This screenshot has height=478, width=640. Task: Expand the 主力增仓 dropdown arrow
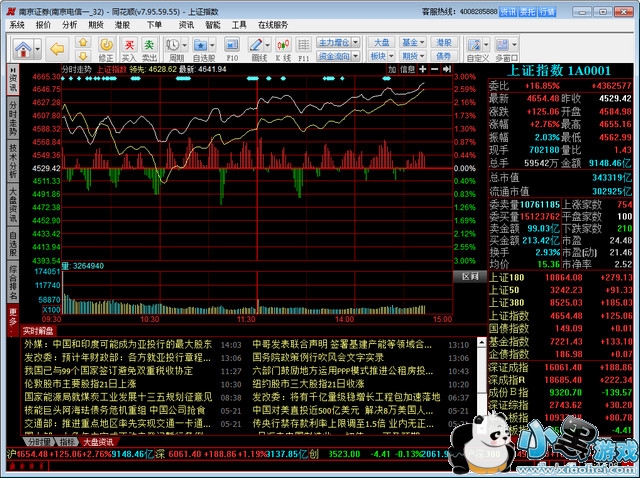[x=356, y=42]
